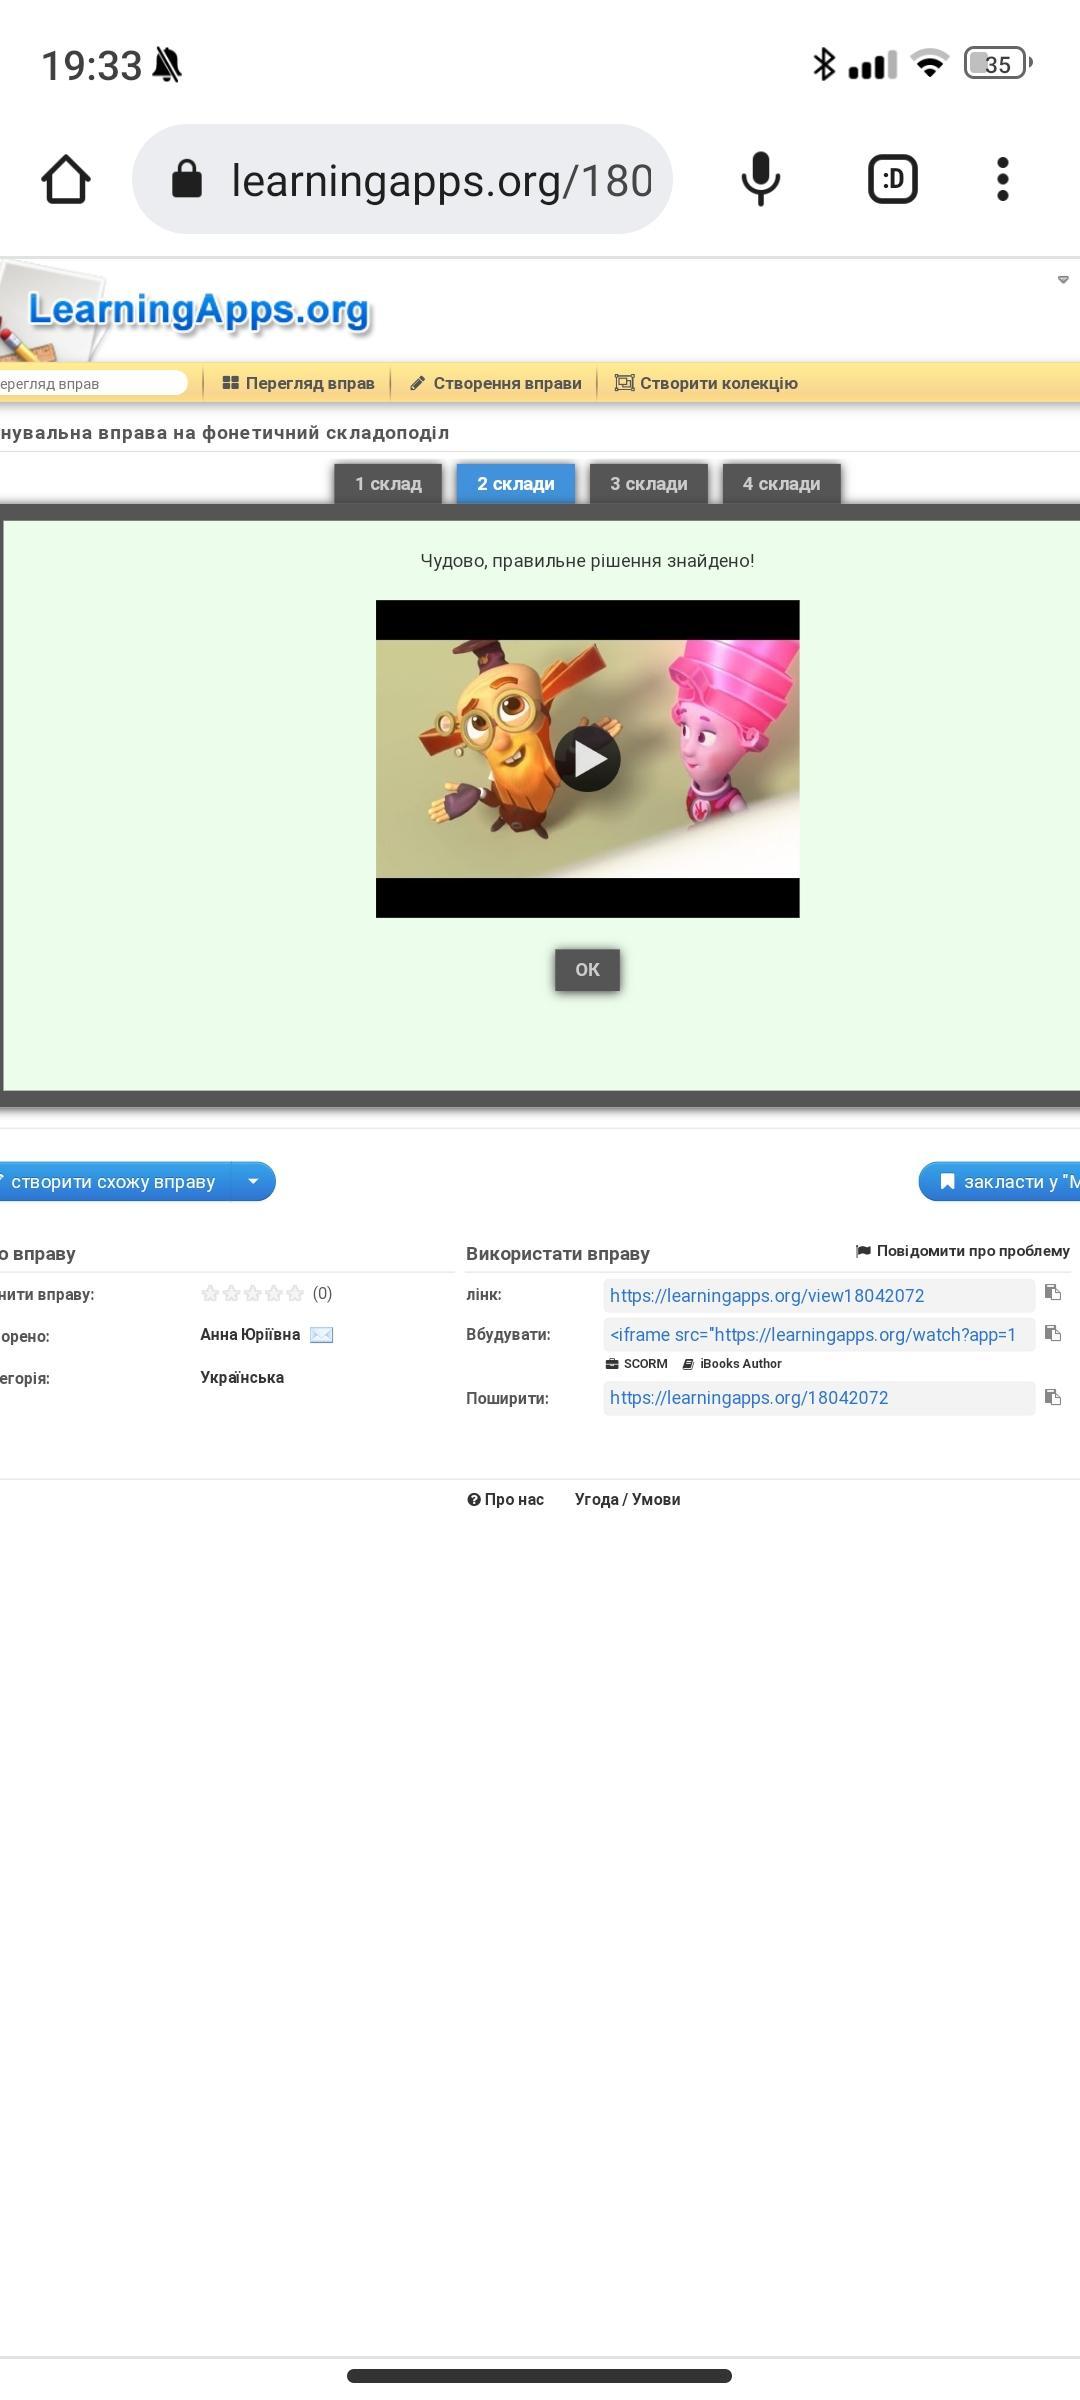Click the iframe embed code field
1080x2400 pixels.
819,1335
